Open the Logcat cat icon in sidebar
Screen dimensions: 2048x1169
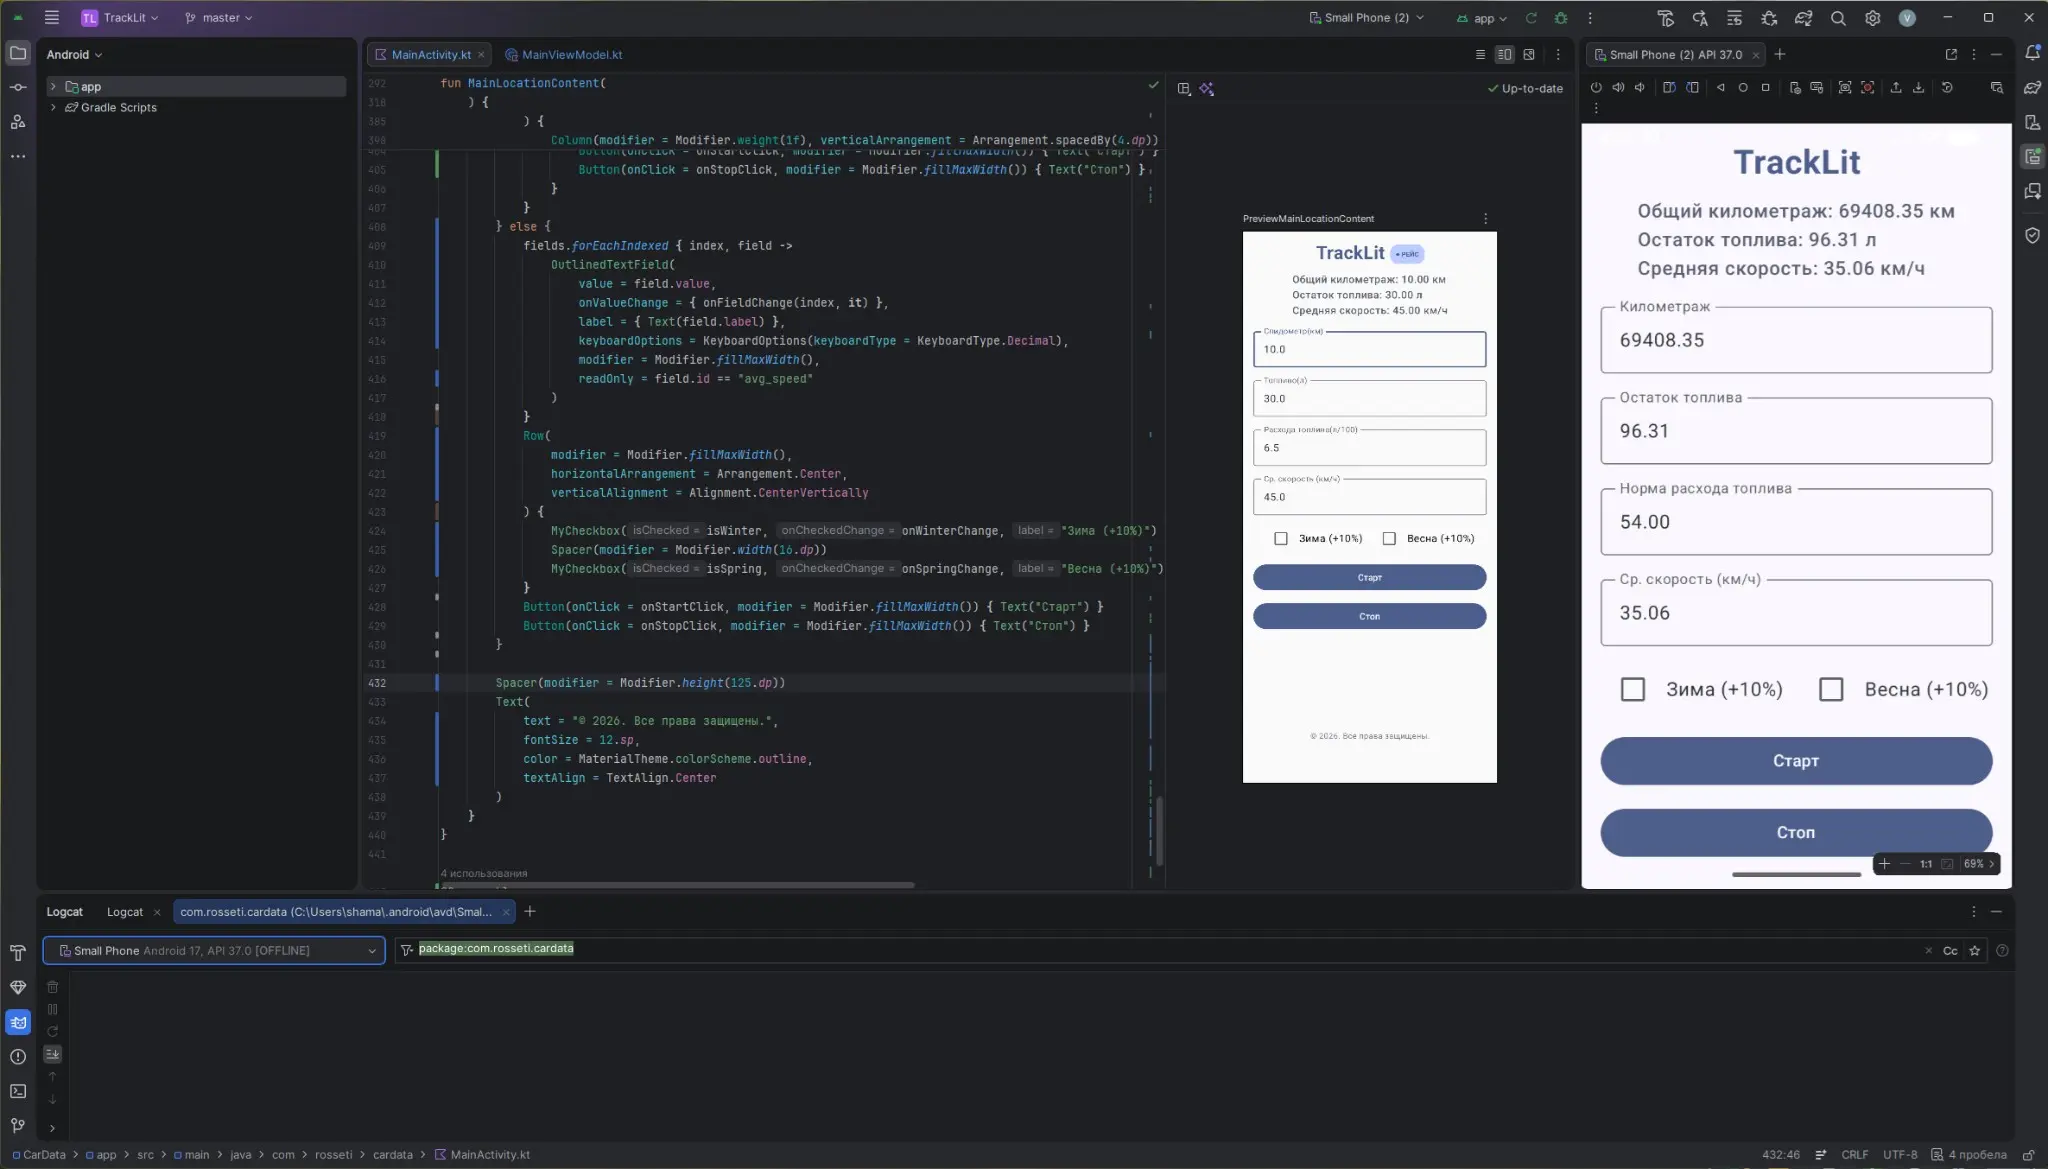pos(18,1022)
